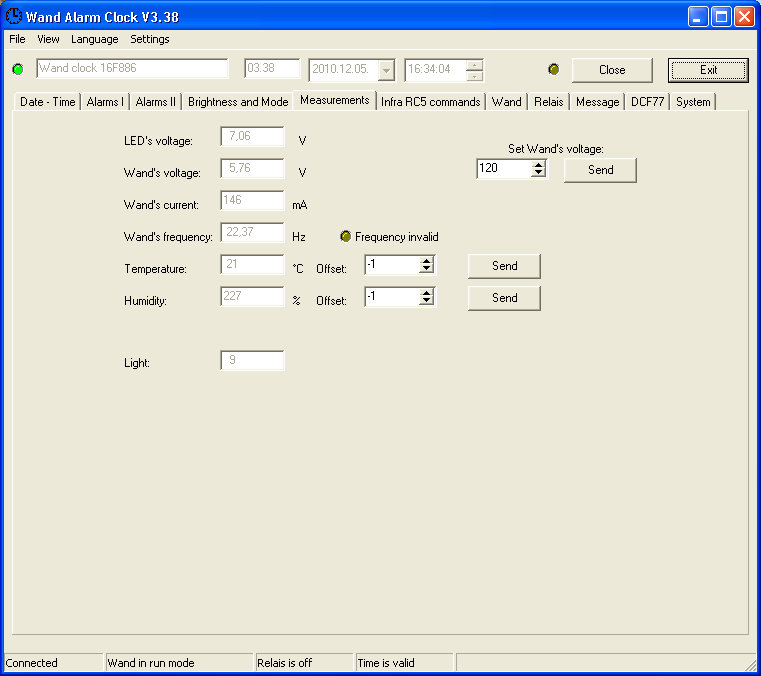Send the Humidity offset value
Image resolution: width=761 pixels, height=676 pixels.
click(504, 298)
